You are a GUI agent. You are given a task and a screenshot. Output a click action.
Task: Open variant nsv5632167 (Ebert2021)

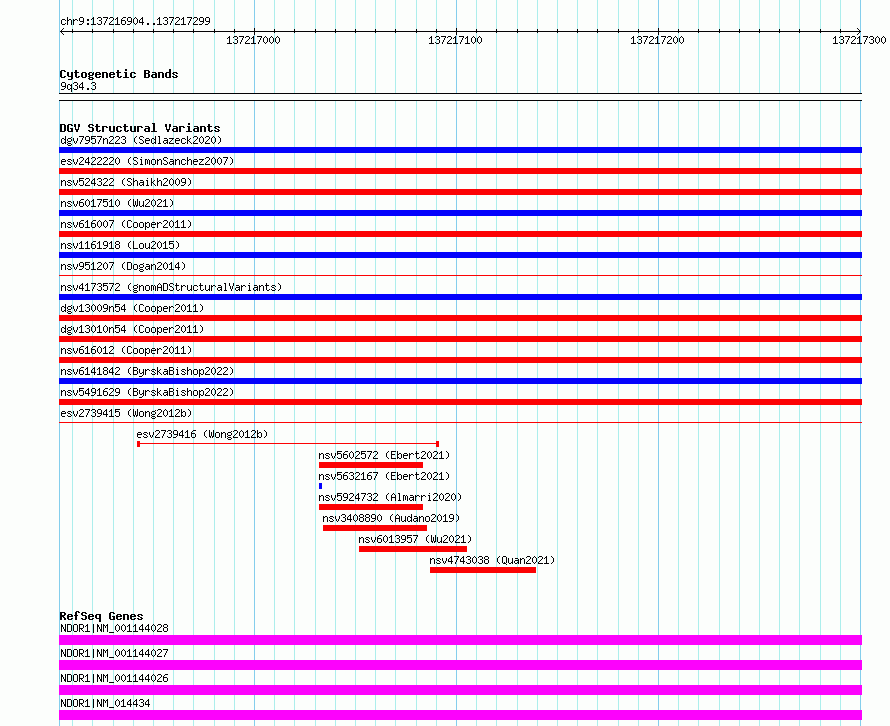click(384, 476)
